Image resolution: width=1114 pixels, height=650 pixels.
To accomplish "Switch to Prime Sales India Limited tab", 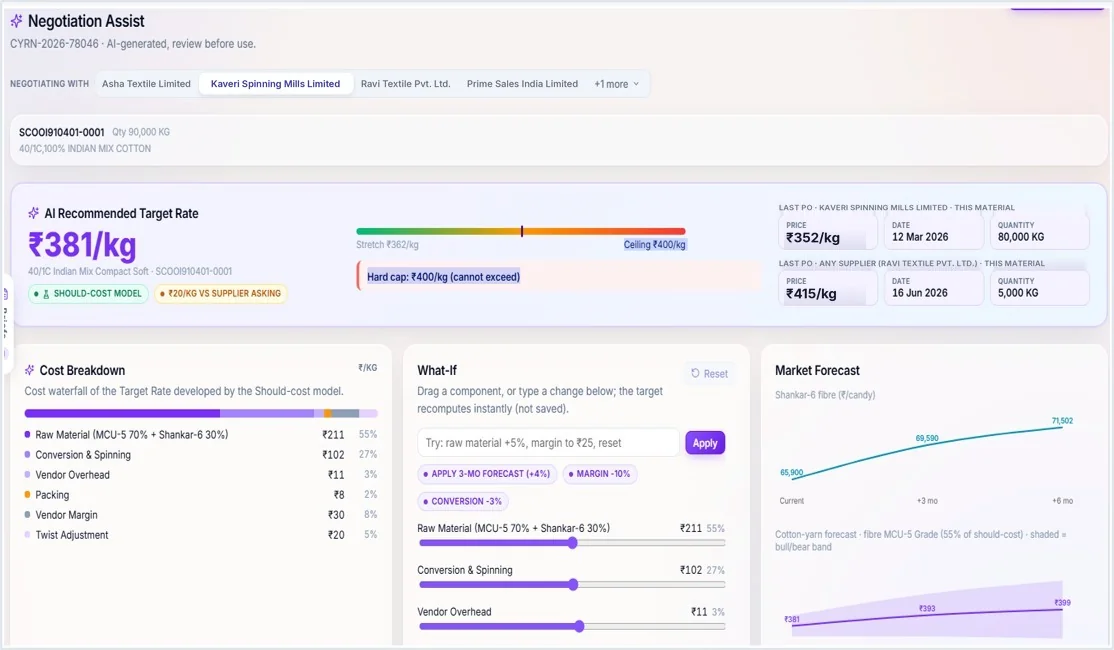I will tap(522, 84).
